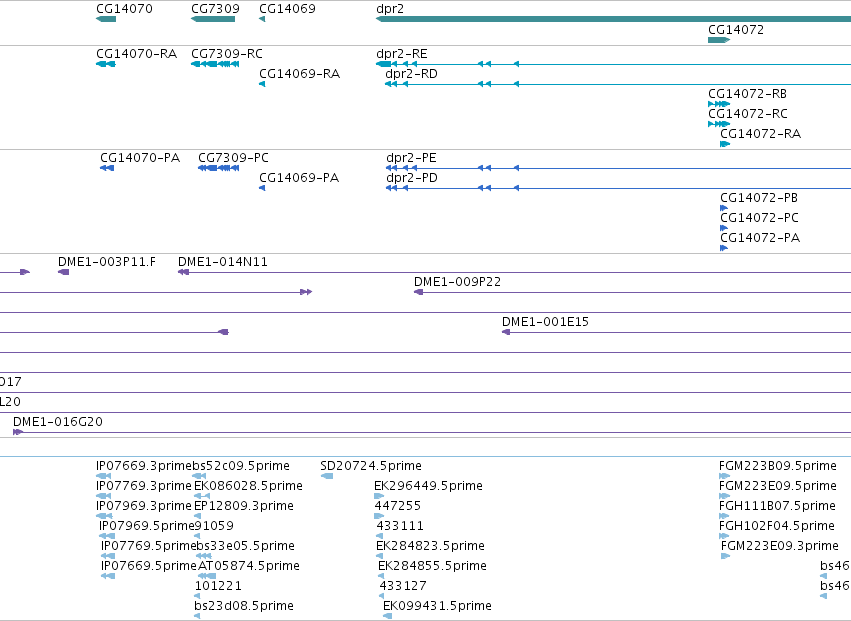Select the FGH102F04.5prime EST
The width and height of the screenshot is (851, 621).
point(725,536)
